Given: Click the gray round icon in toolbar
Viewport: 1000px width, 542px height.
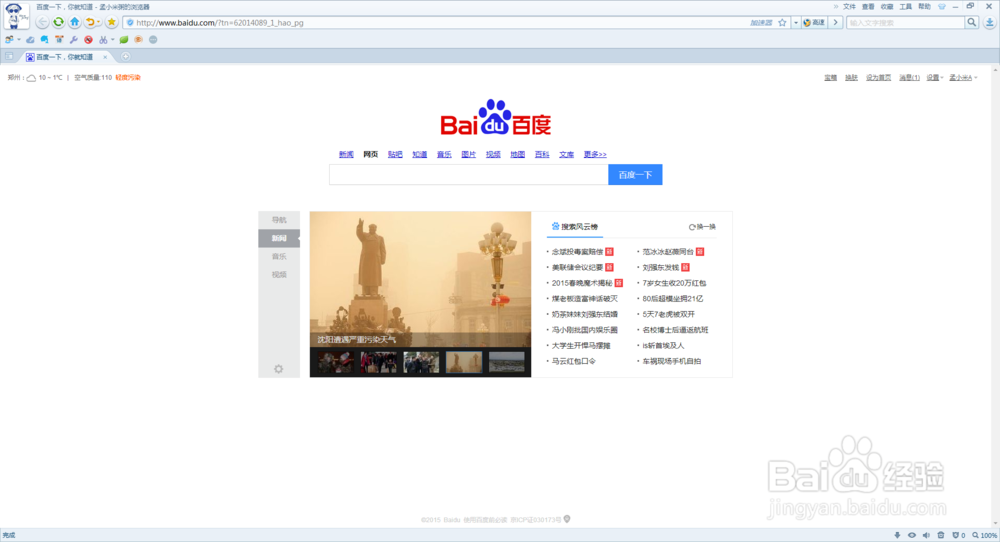Looking at the screenshot, I should coord(153,40).
